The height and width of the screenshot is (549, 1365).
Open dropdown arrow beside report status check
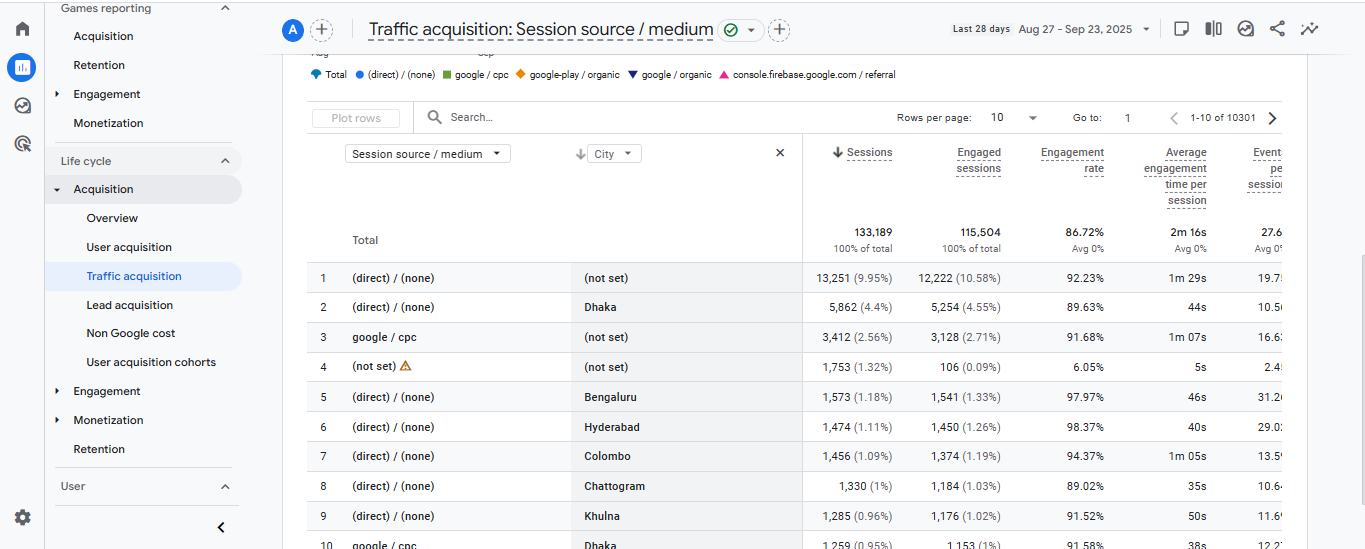click(751, 30)
